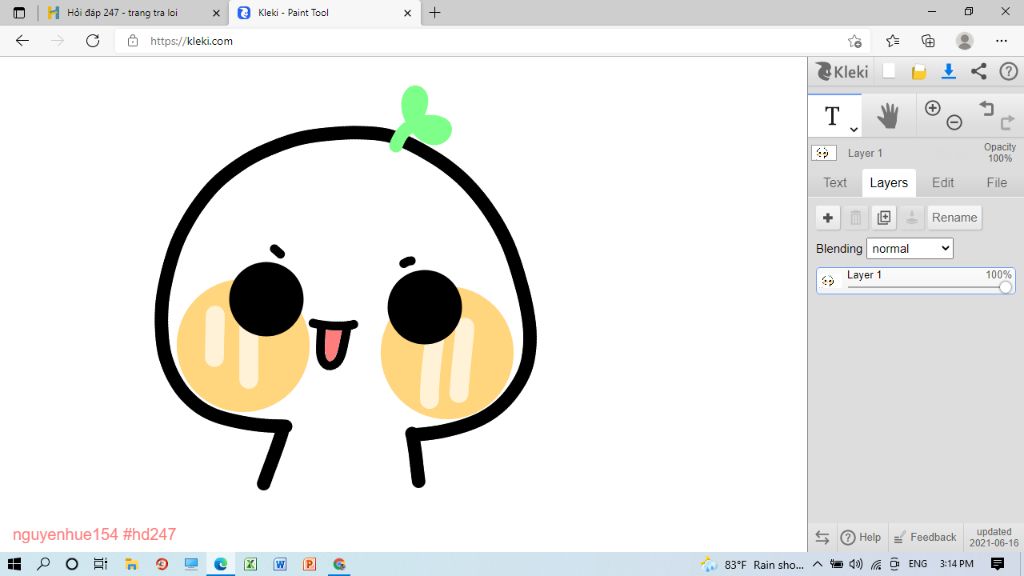Select the Hand pan tool
The width and height of the screenshot is (1024, 576).
(888, 116)
